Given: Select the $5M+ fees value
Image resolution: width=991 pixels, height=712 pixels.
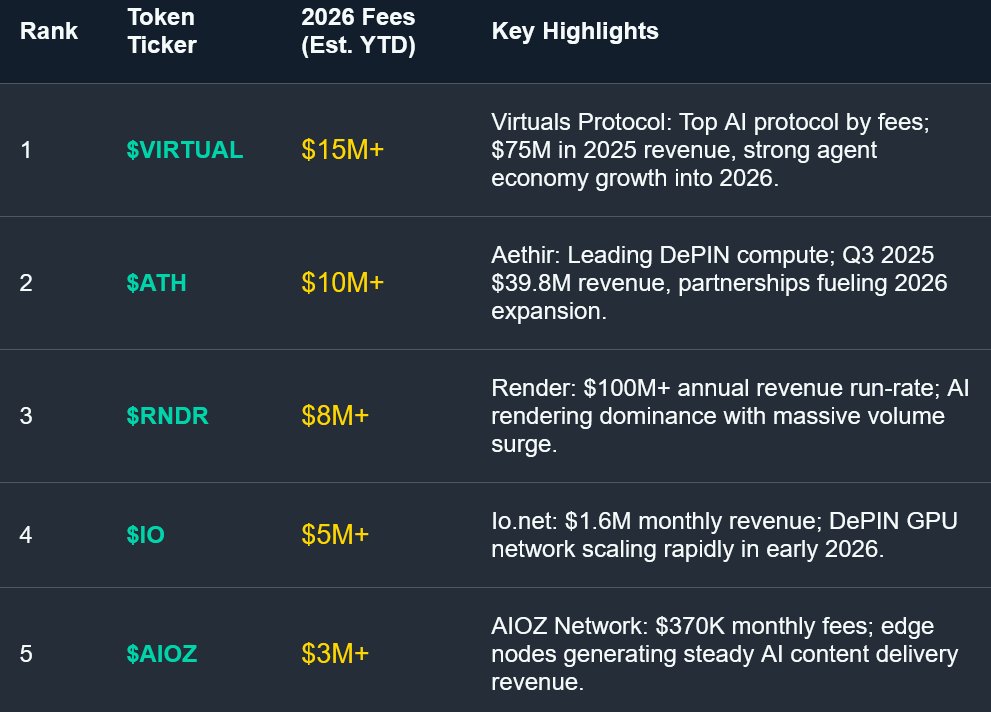Looking at the screenshot, I should (335, 535).
